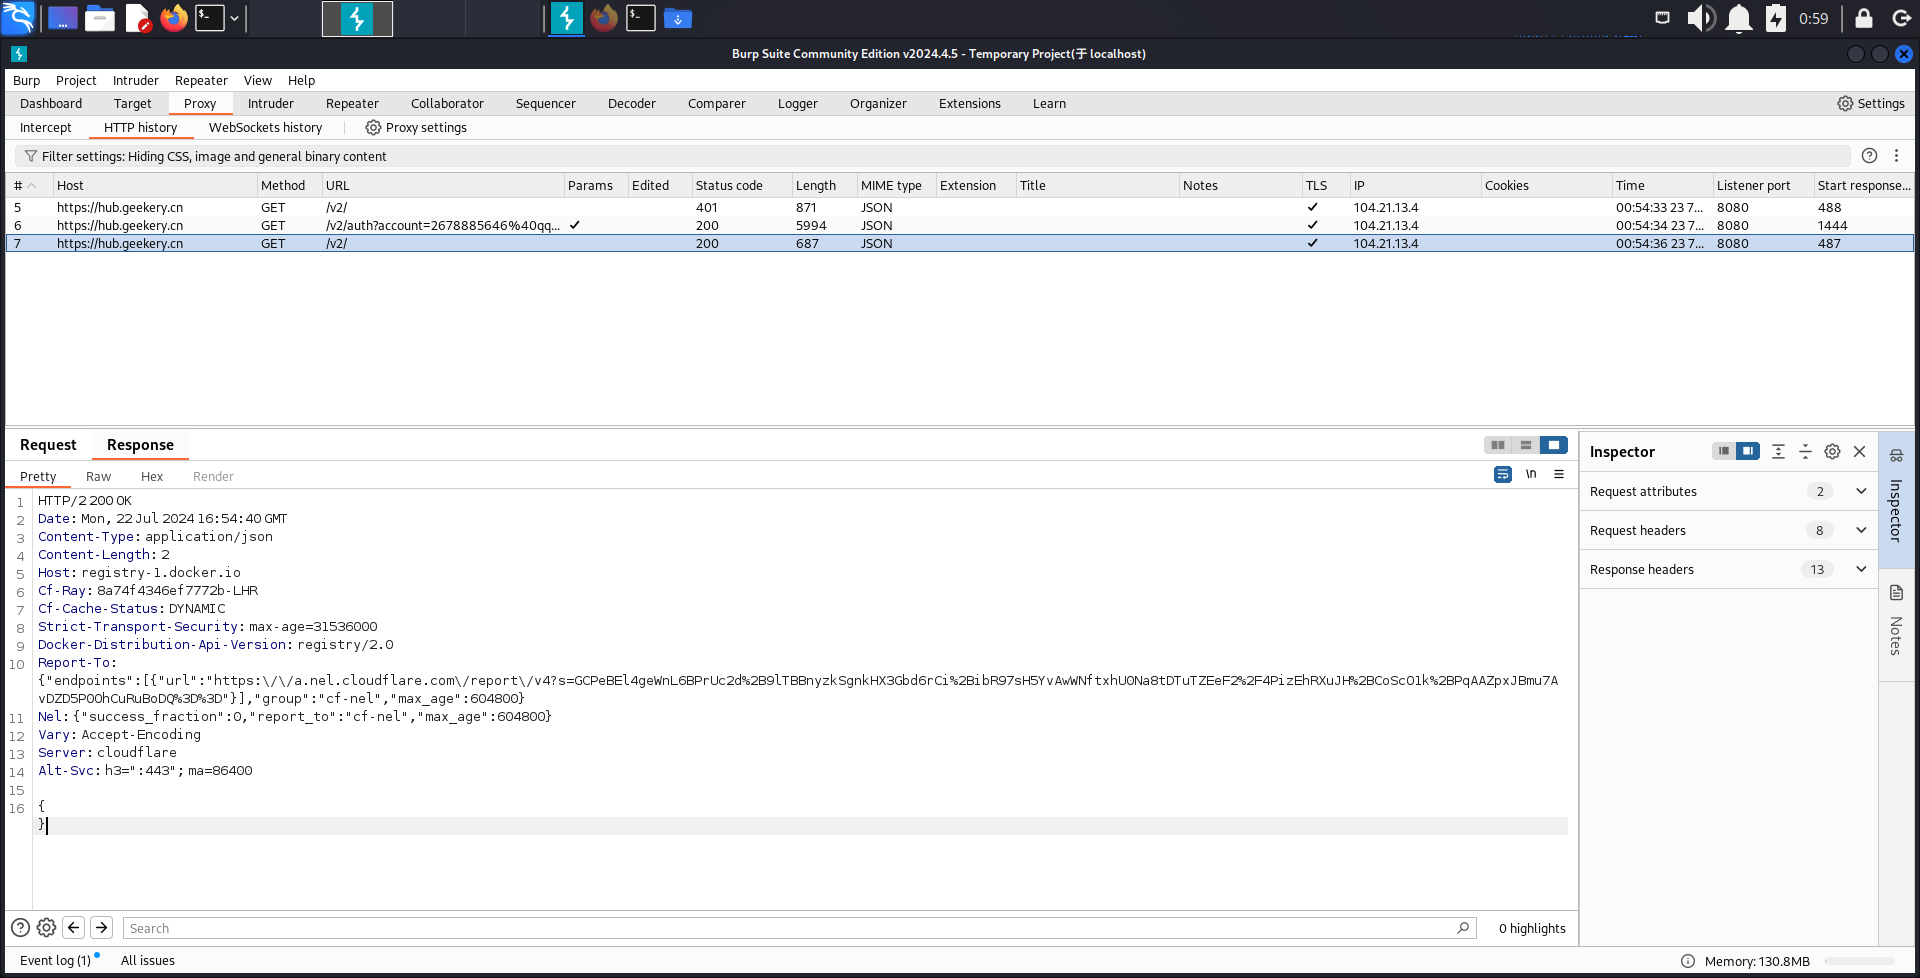Open Inspector settings gear
This screenshot has width=1920, height=978.
click(1832, 452)
